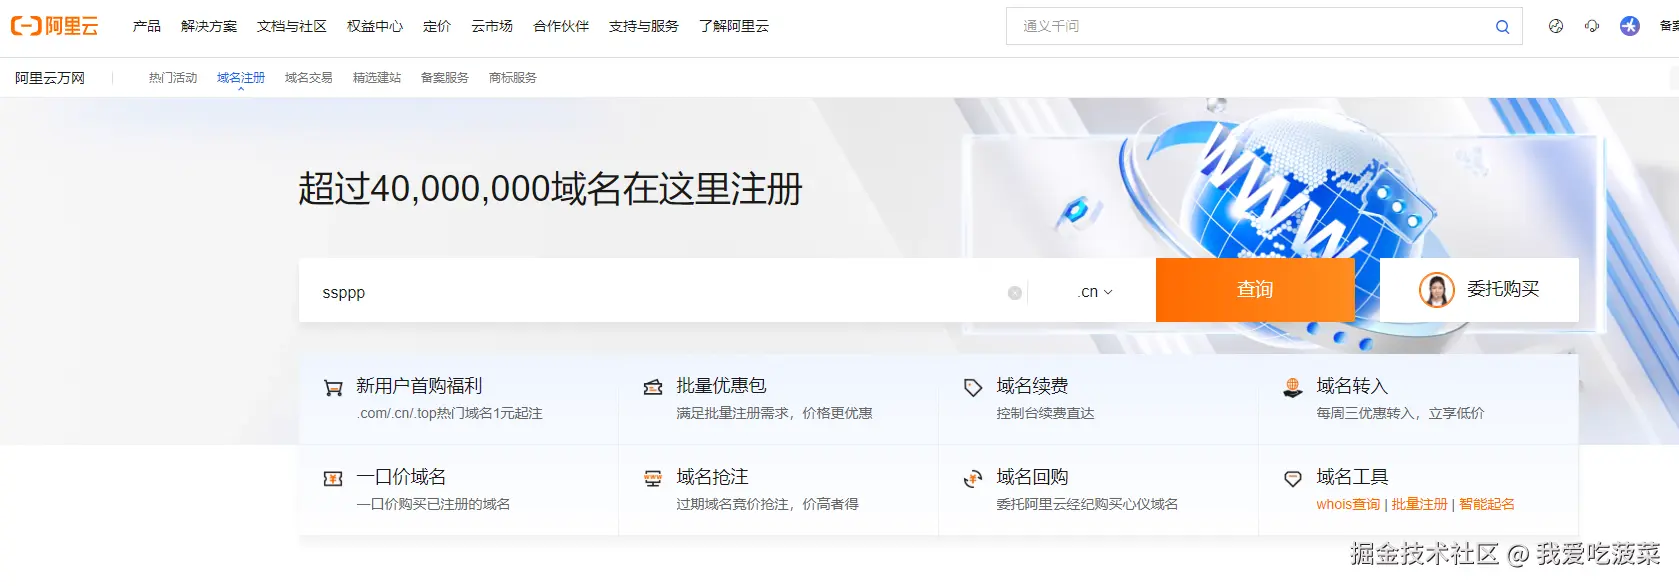Open the 文档与社区 menu
This screenshot has width=1679, height=586.
click(x=292, y=26)
